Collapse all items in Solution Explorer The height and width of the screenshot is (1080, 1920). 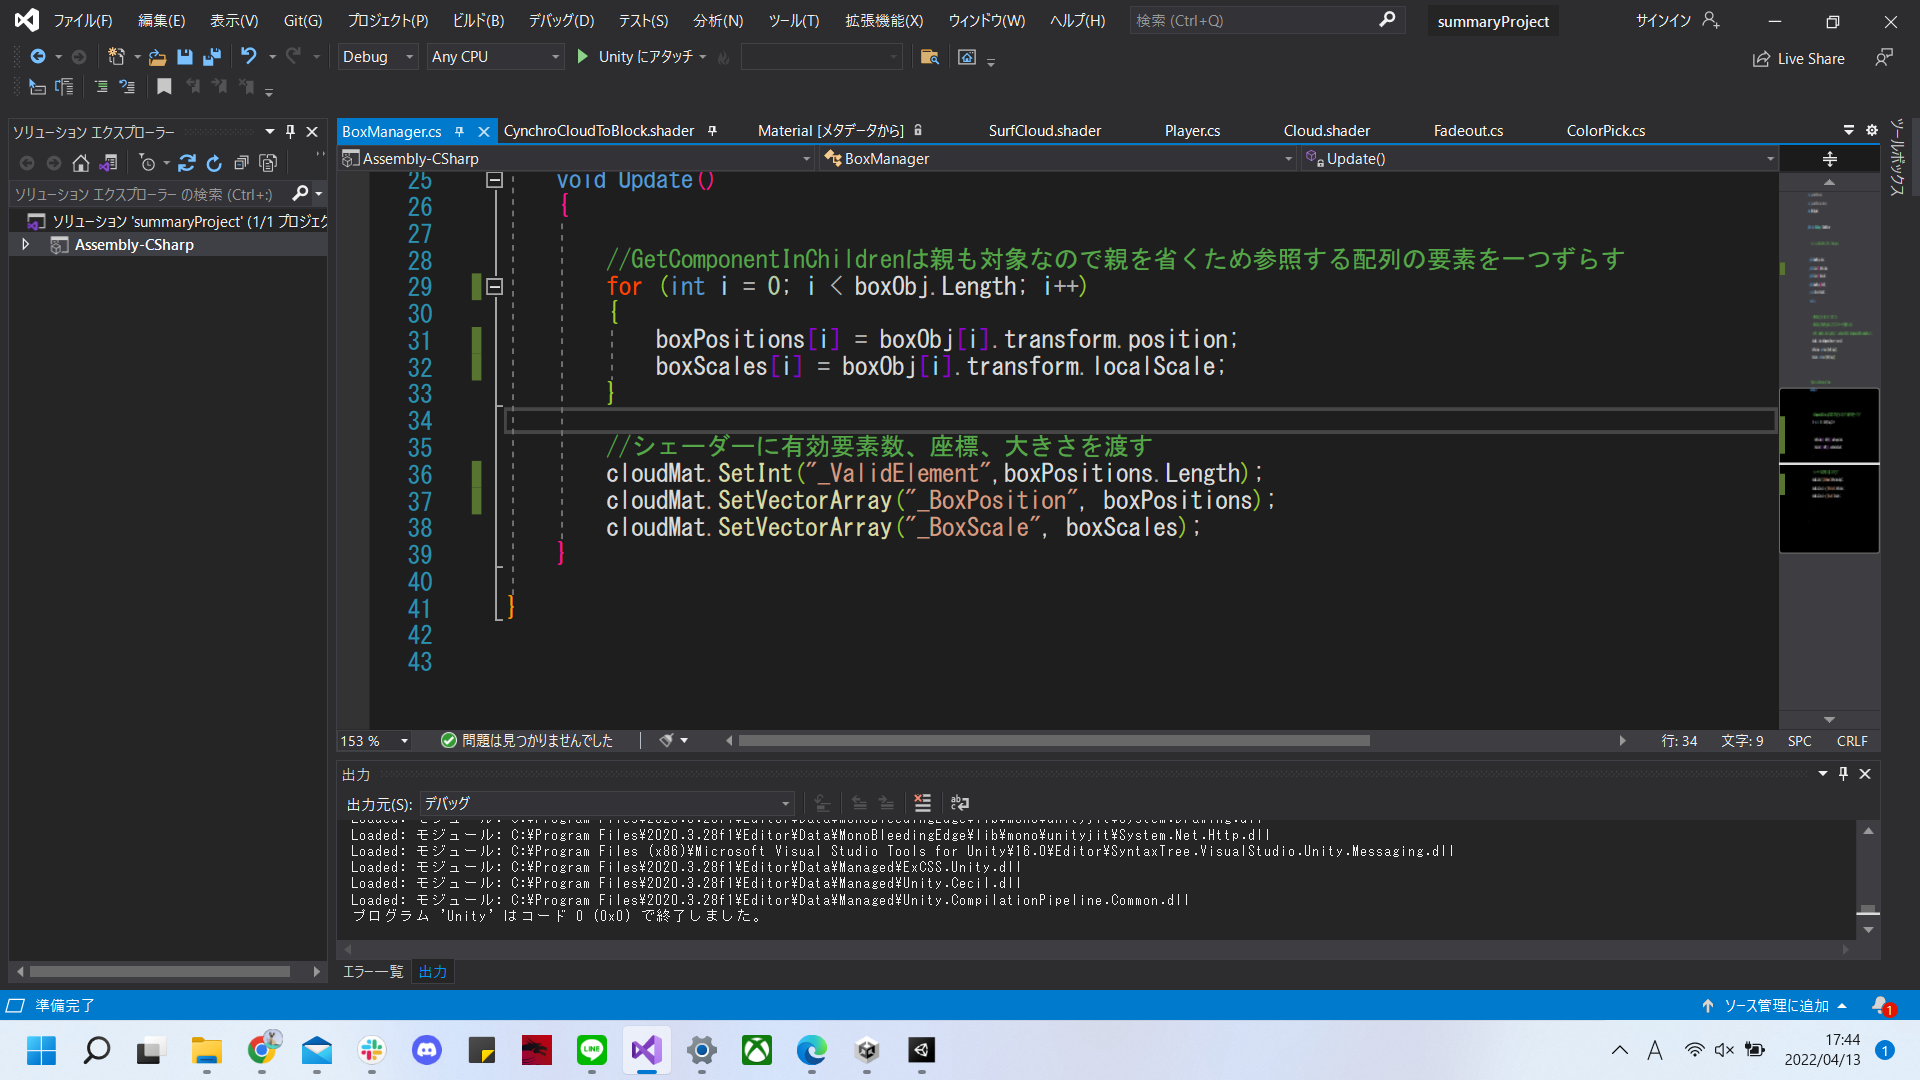click(x=241, y=163)
